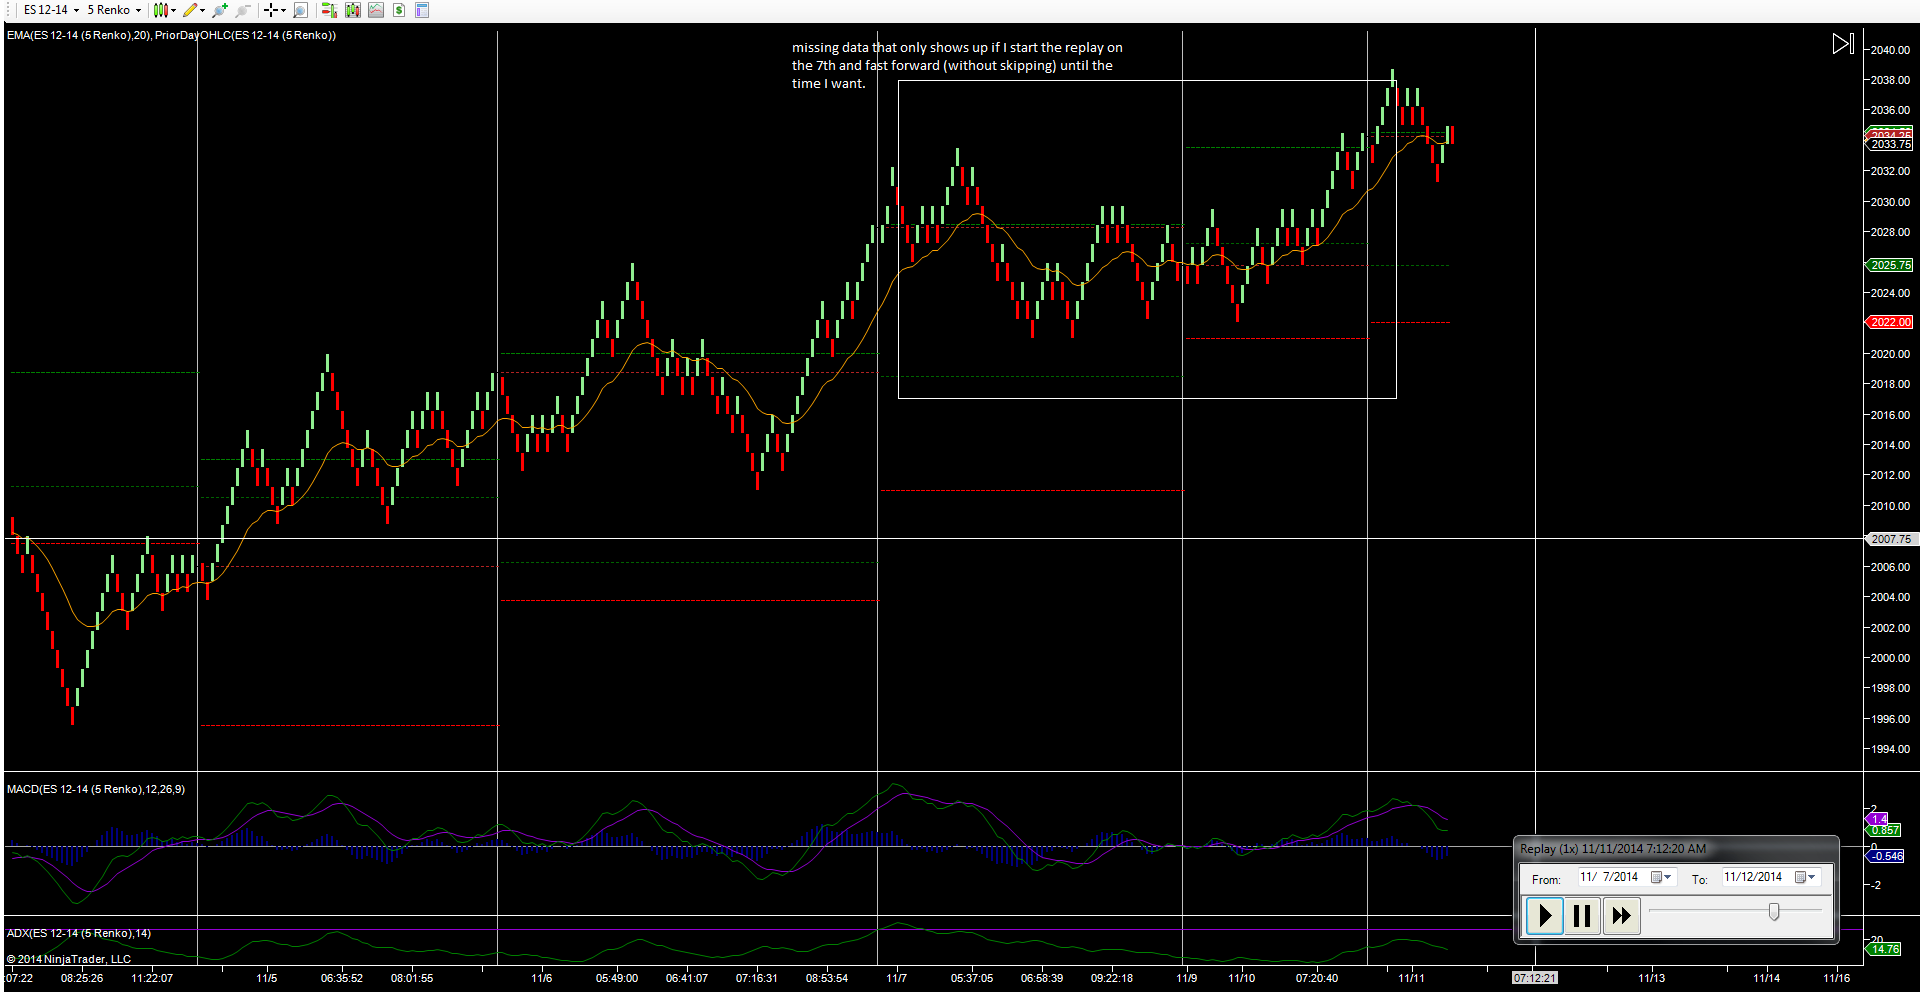Screen dimensions: 1920x992
Task: Click the 14.76 ADX value marker
Action: point(1884,949)
